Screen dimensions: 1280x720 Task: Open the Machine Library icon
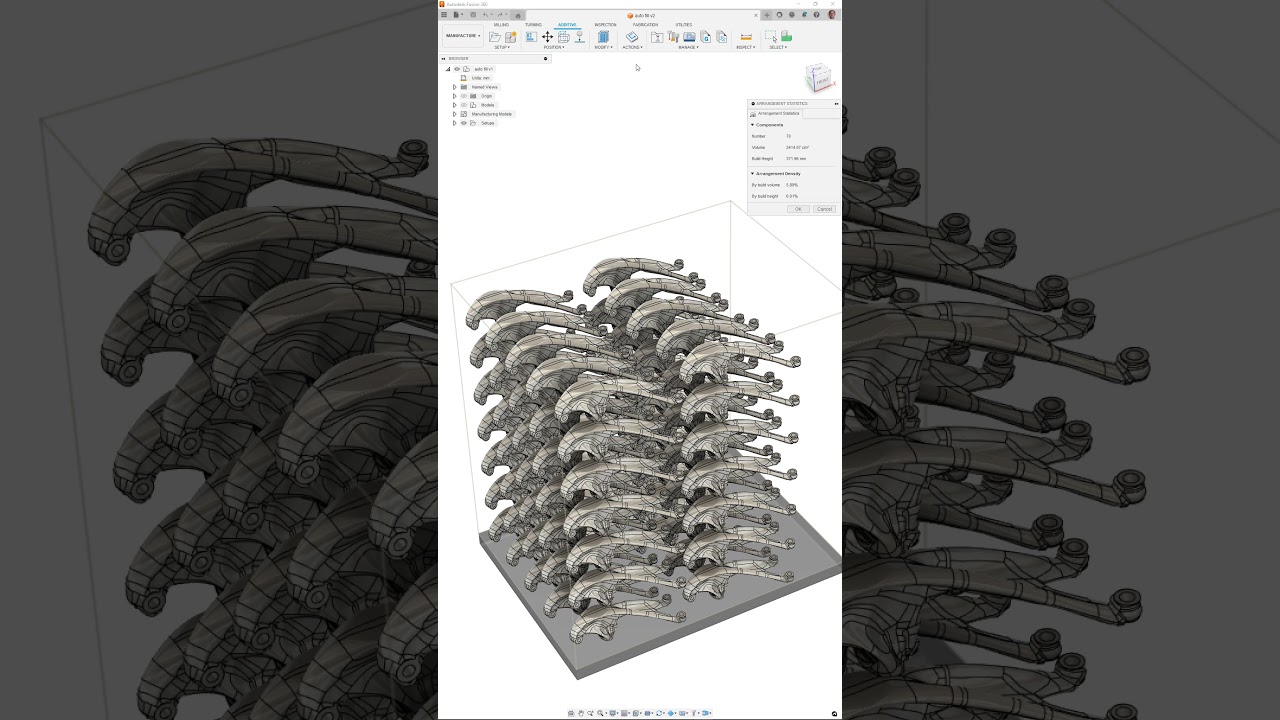(x=689, y=37)
